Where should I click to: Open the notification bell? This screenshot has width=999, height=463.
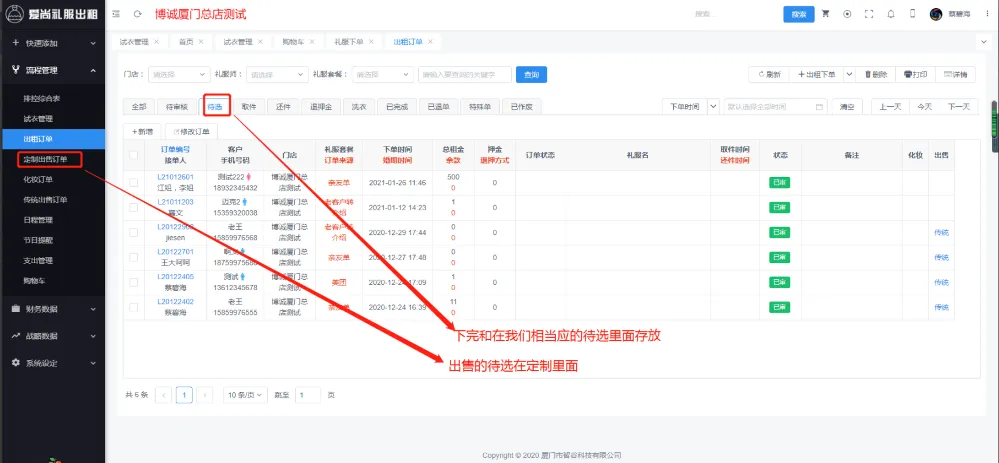(x=889, y=14)
